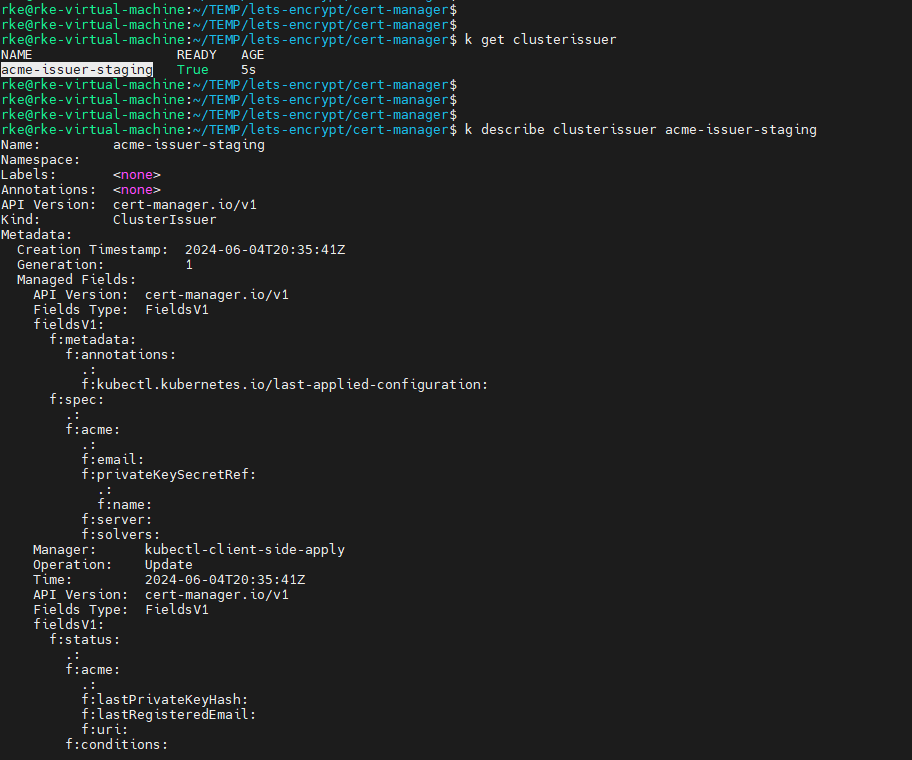Click the Metadata: heading
The image size is (912, 760).
coord(36,235)
